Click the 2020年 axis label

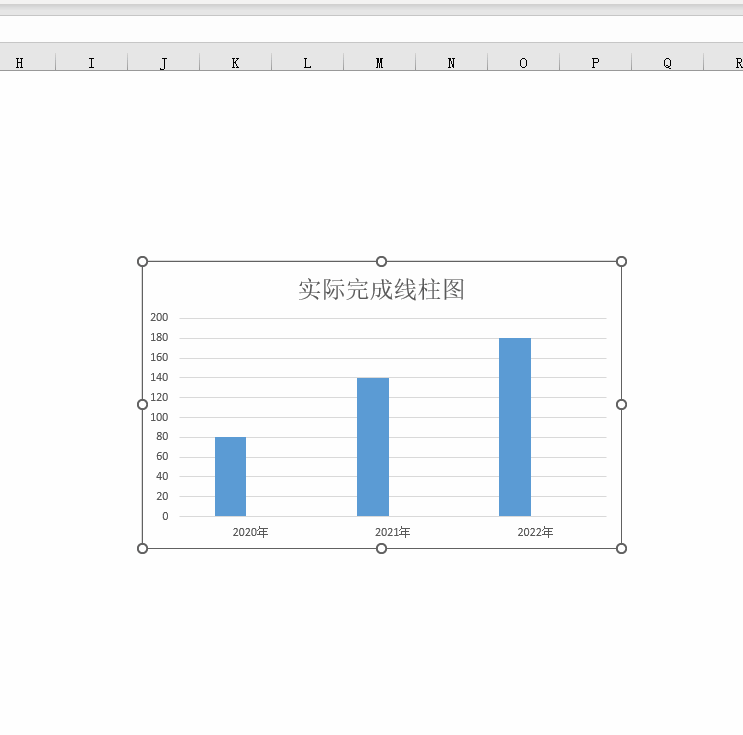coord(250,532)
